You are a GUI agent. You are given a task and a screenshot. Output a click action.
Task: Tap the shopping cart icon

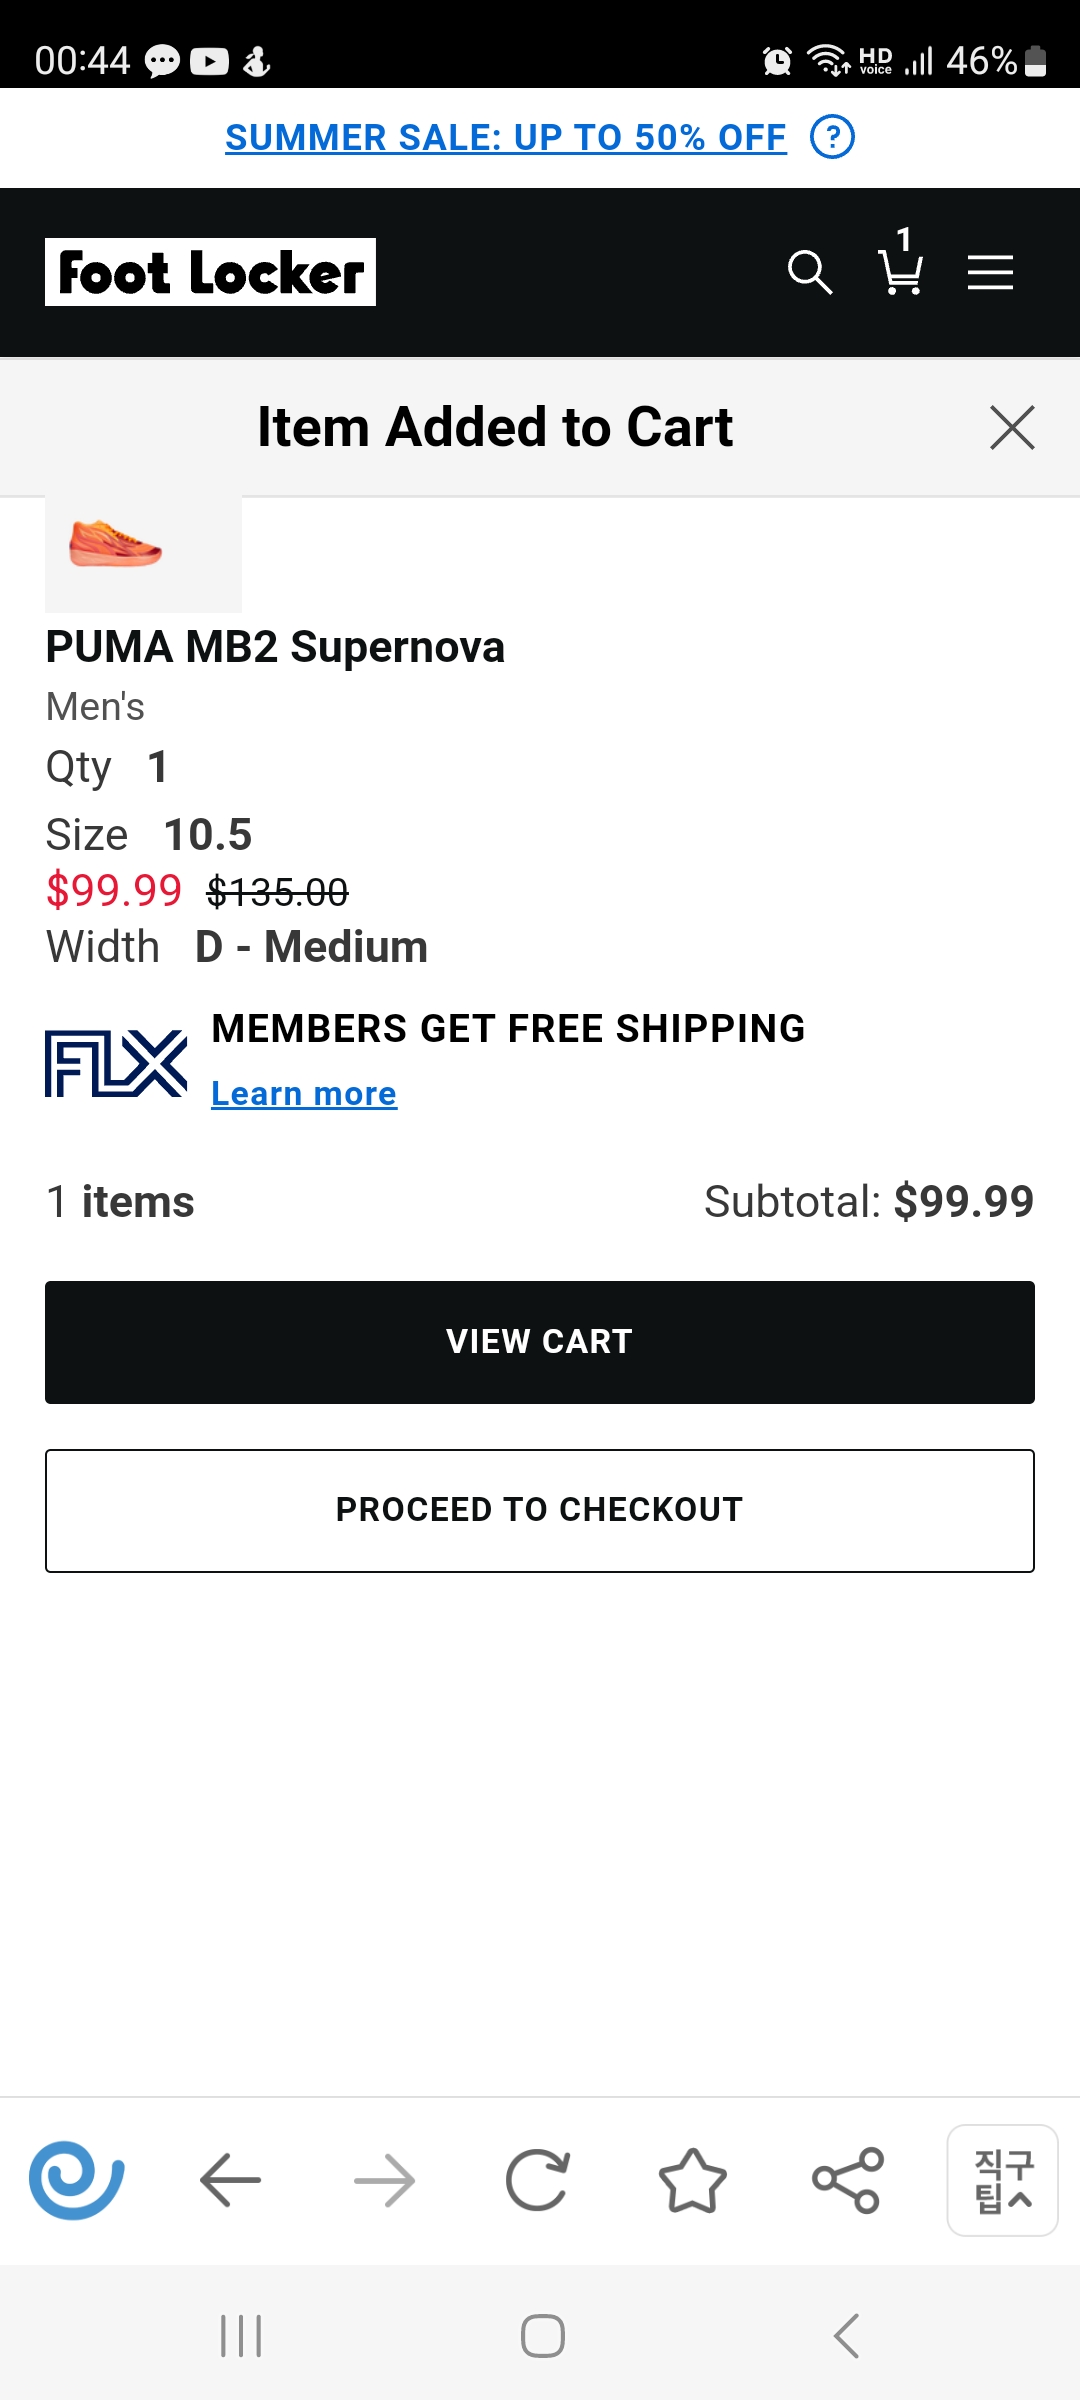coord(900,270)
